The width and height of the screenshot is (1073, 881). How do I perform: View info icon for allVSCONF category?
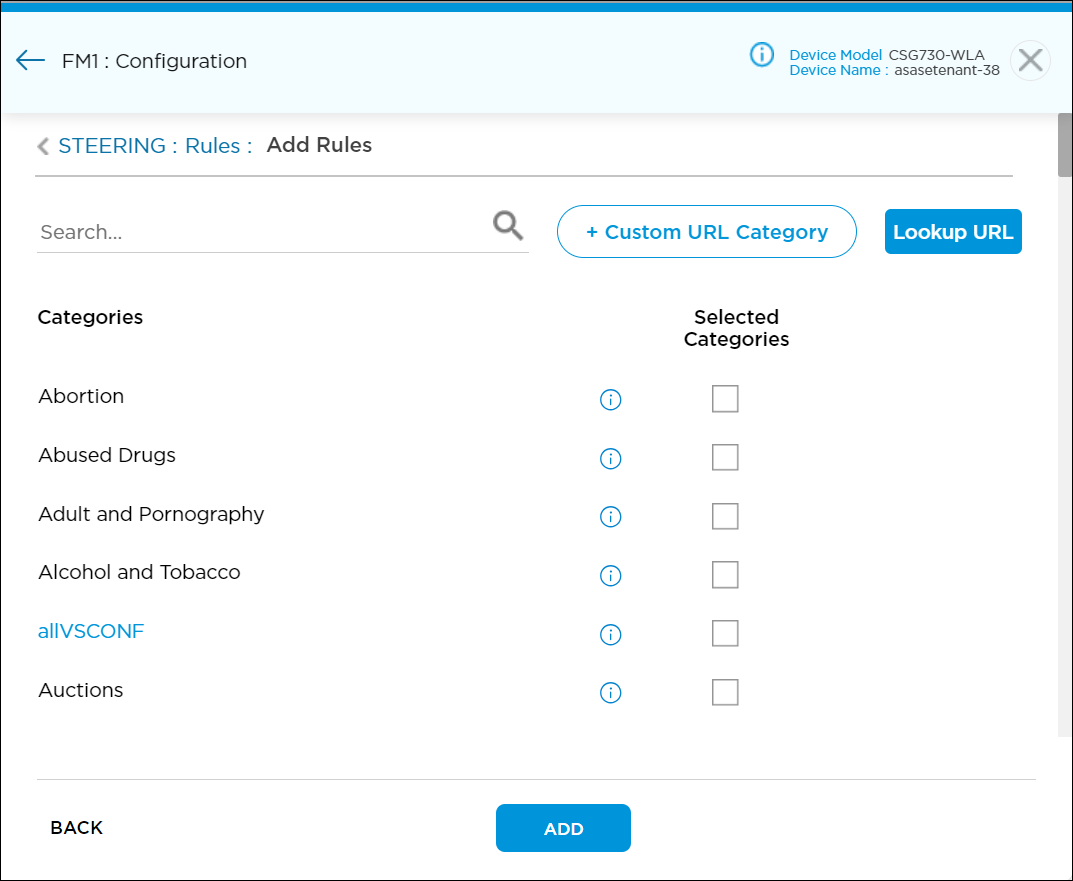610,635
